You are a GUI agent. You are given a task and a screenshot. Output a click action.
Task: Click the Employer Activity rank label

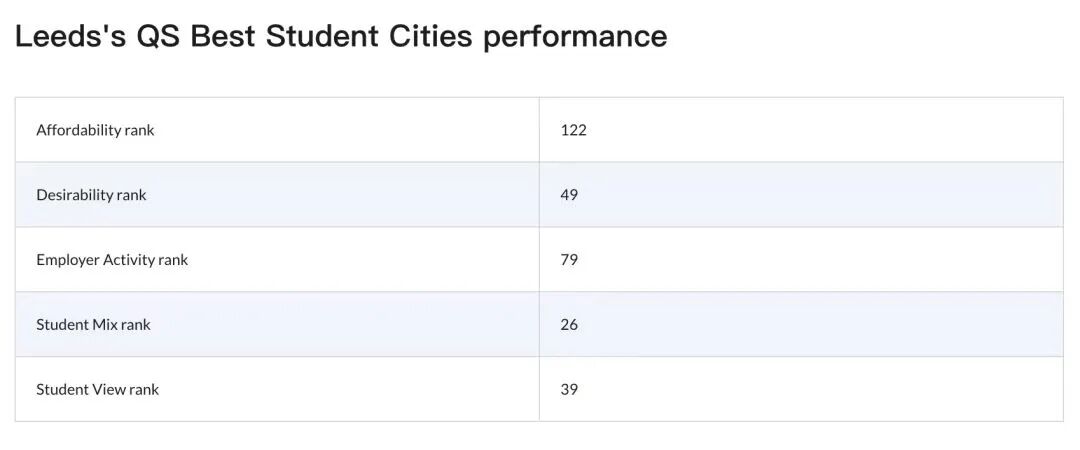(x=112, y=260)
